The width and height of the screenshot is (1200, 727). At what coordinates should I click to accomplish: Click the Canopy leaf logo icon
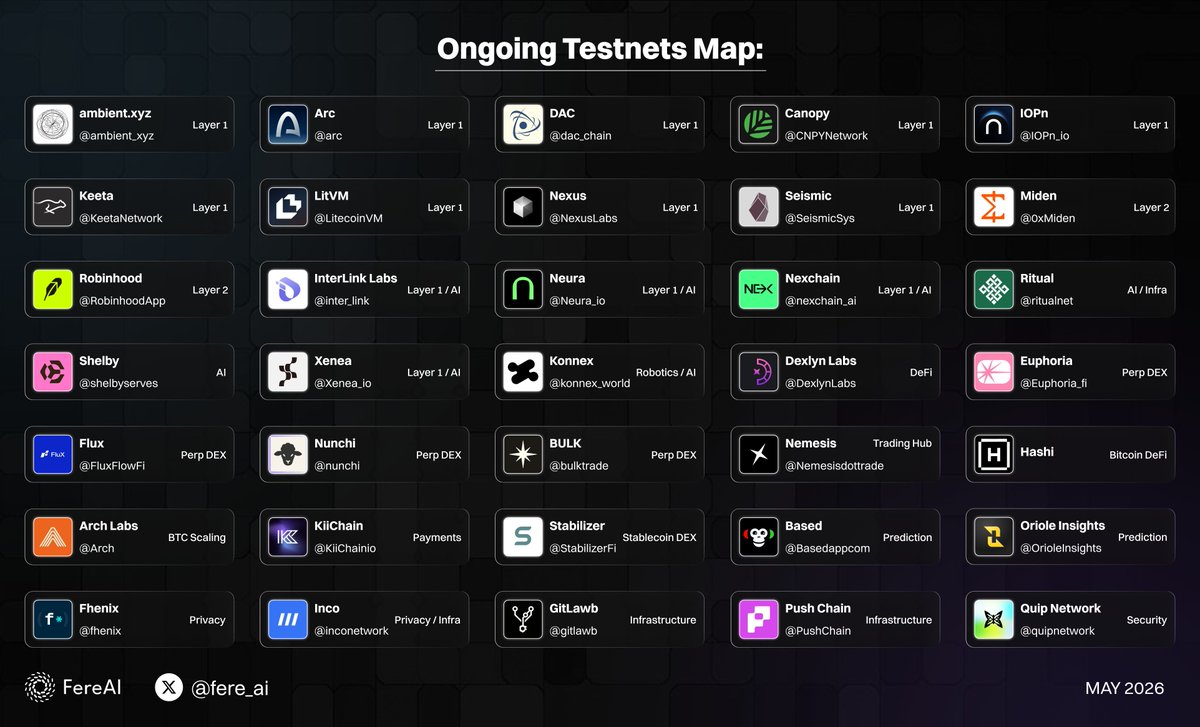pyautogui.click(x=758, y=124)
